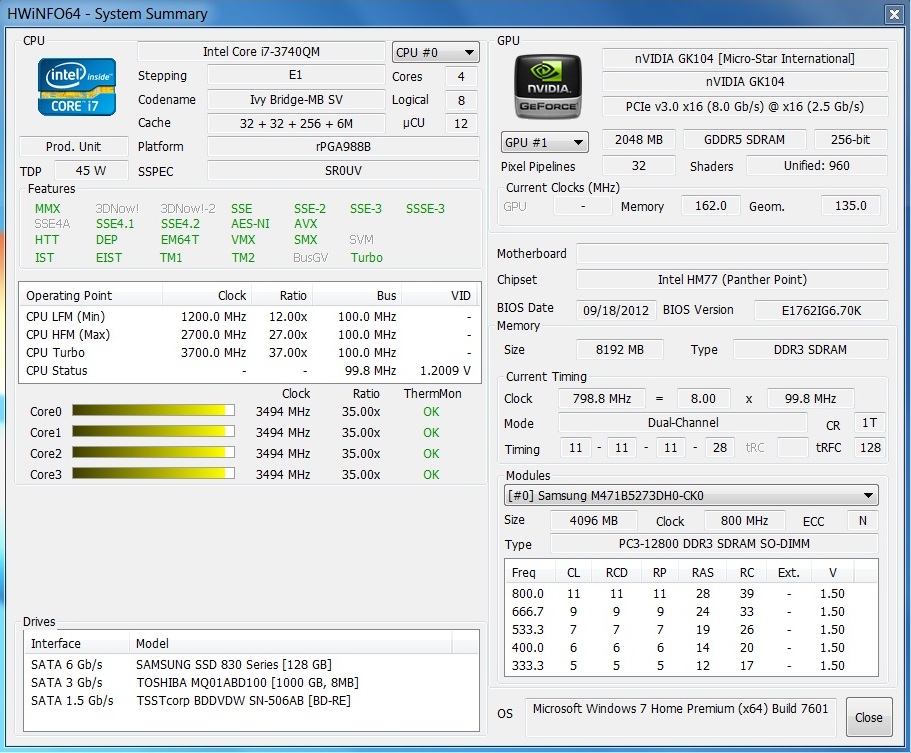Screen dimensions: 911x753
Task: Click the tRFC value 128 field
Action: 870,447
